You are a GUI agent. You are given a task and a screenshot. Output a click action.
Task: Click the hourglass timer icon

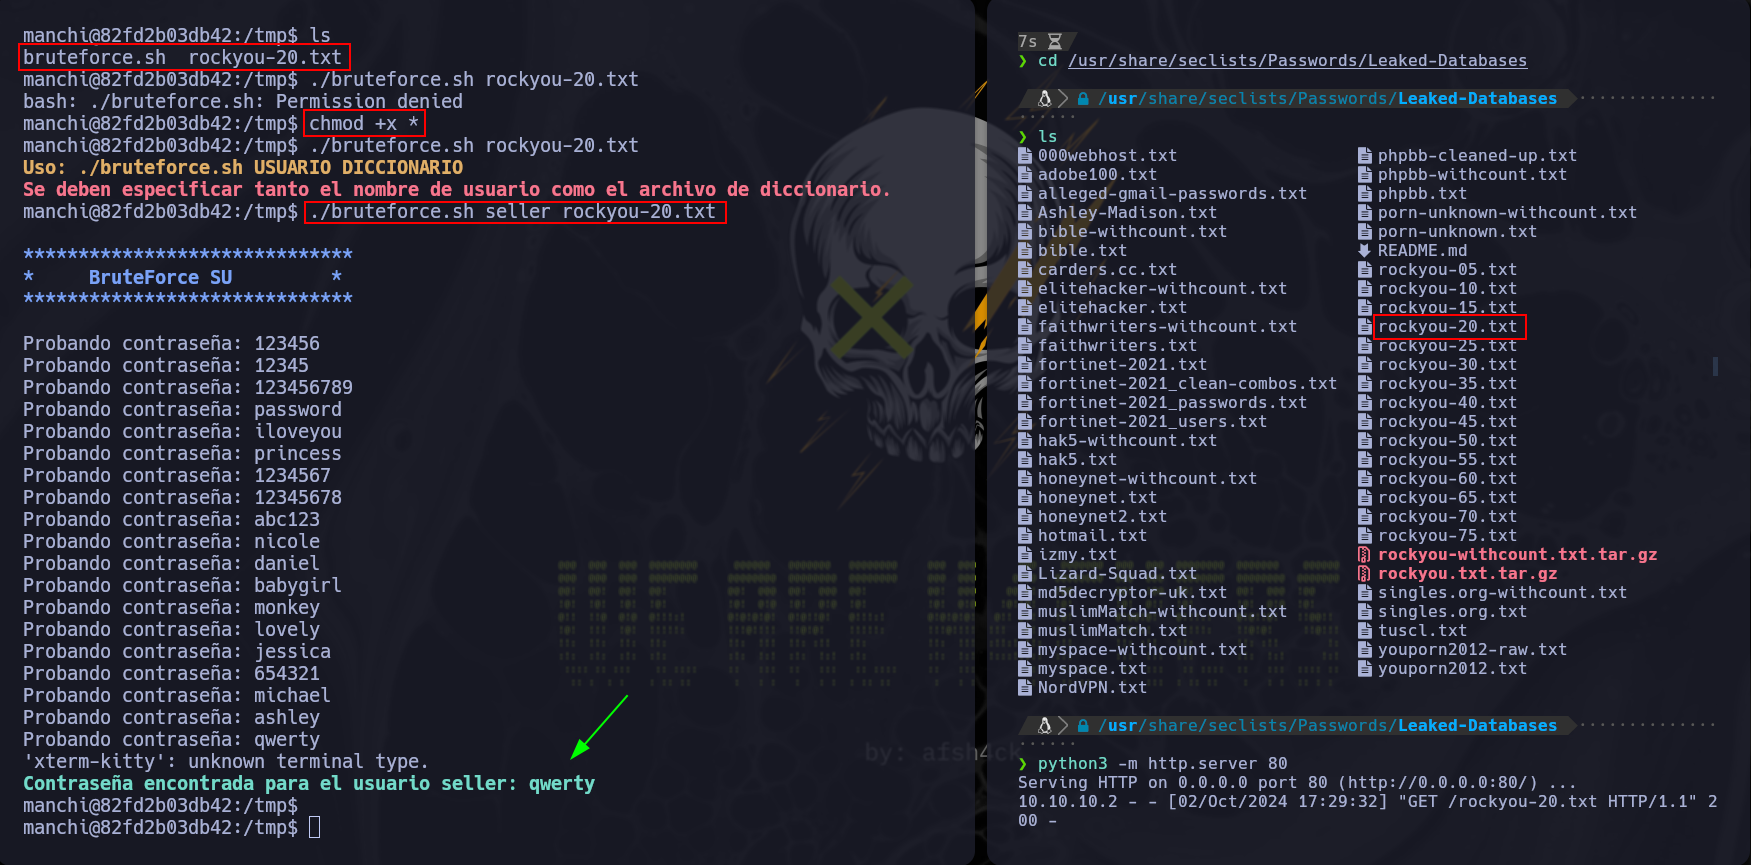click(1054, 41)
